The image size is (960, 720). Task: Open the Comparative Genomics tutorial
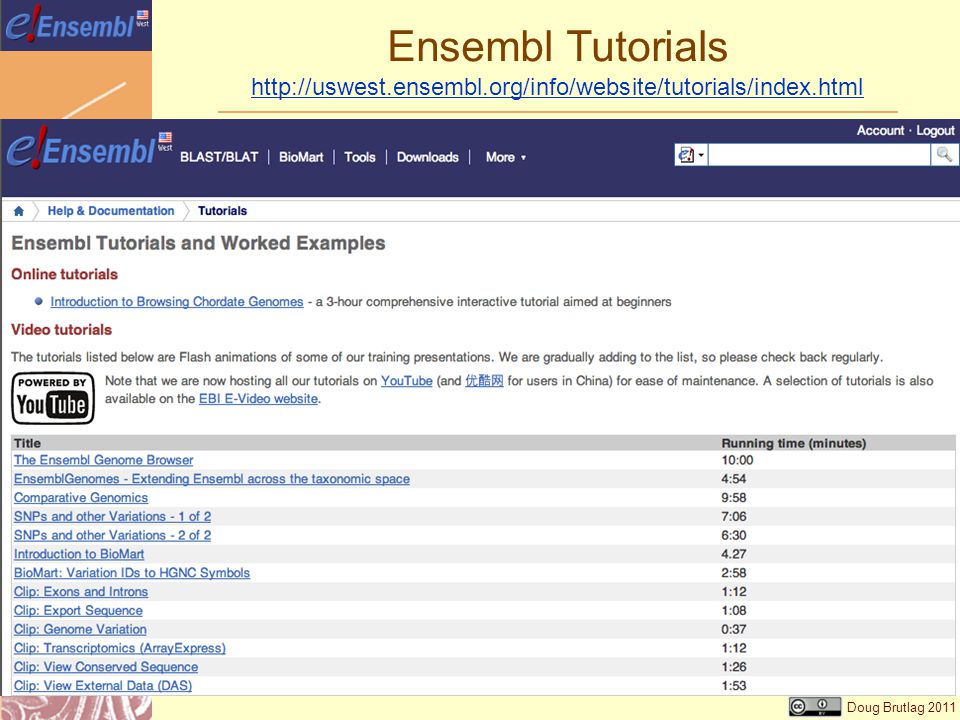(81, 498)
